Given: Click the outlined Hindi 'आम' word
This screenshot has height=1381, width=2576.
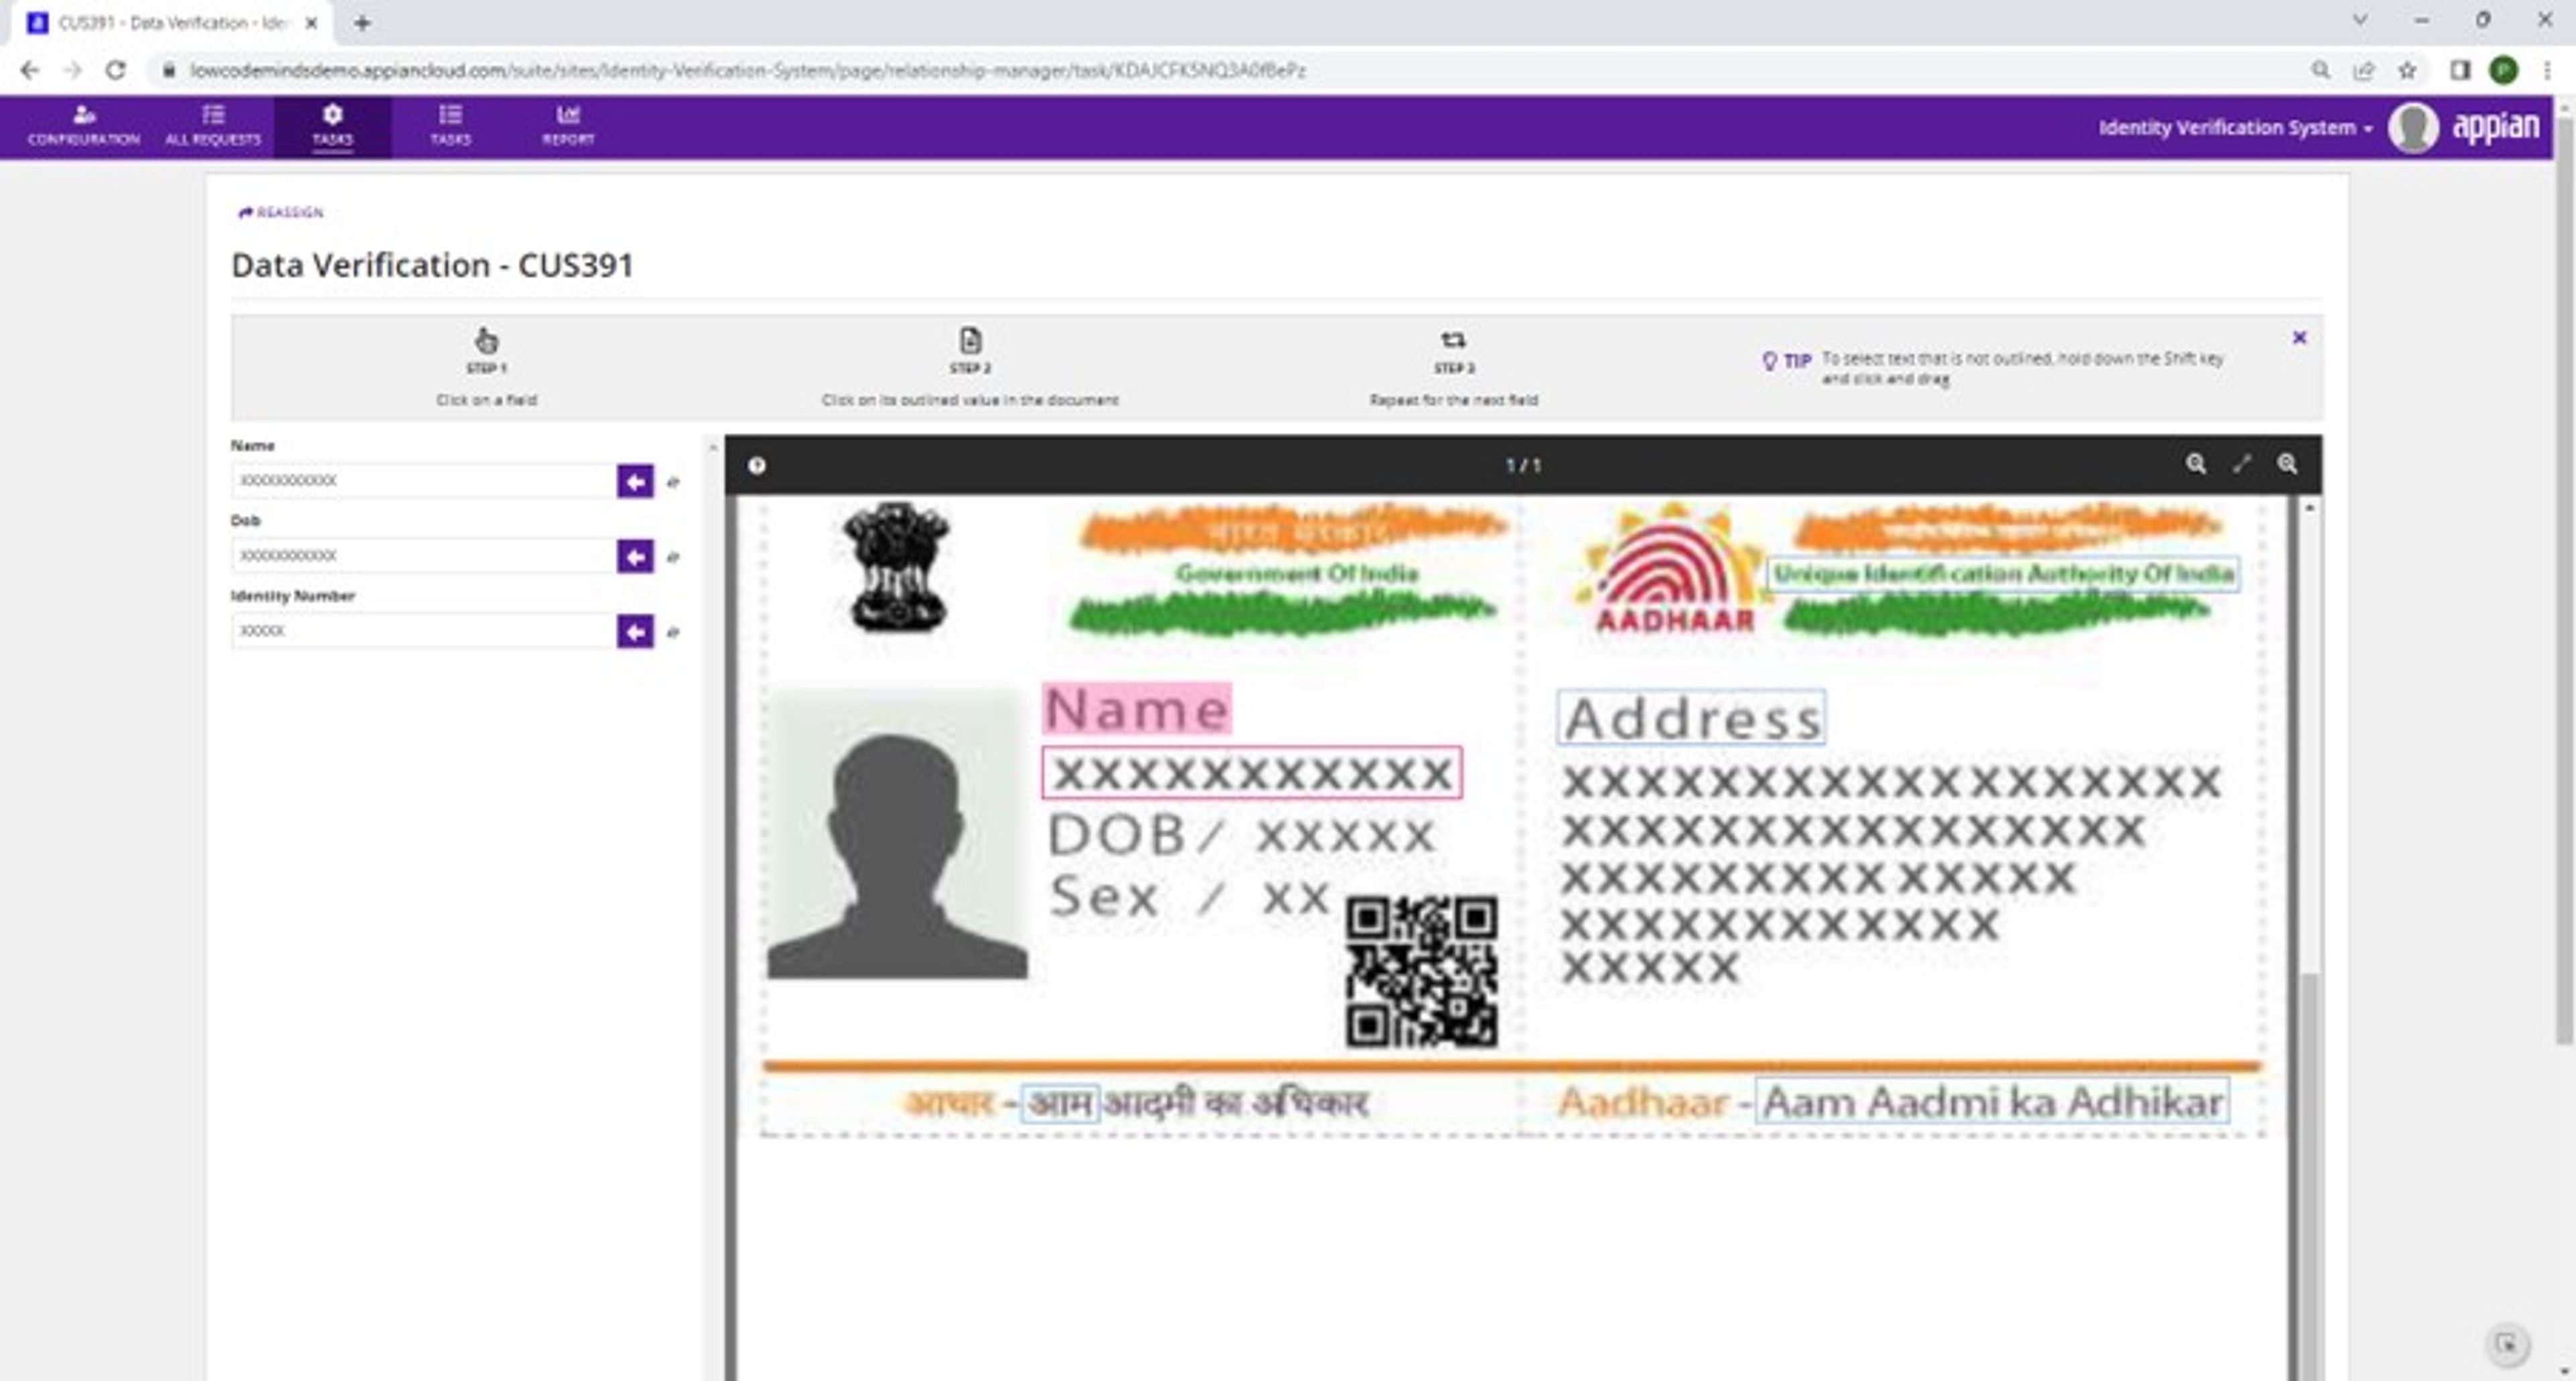Looking at the screenshot, I should coord(1060,1103).
